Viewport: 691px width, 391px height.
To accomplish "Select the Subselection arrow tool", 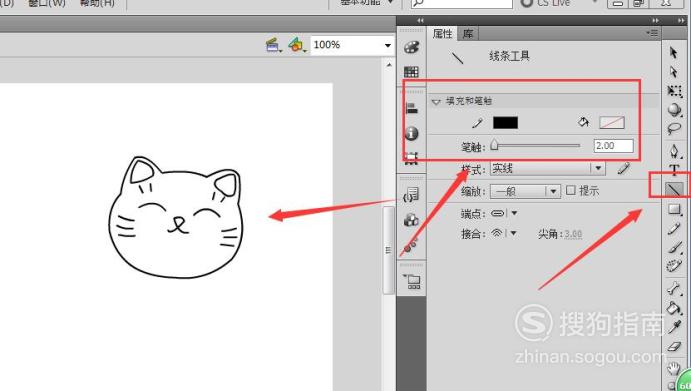I will [x=673, y=71].
